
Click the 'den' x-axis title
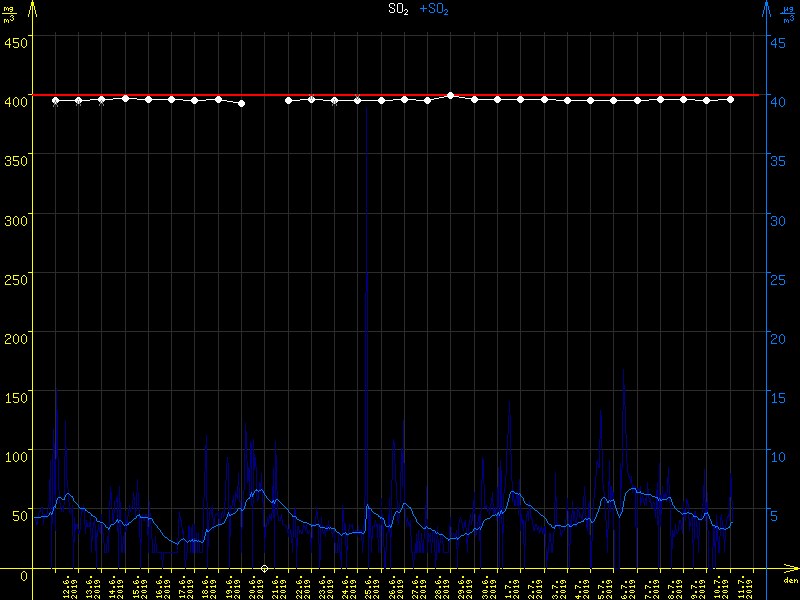[x=789, y=580]
